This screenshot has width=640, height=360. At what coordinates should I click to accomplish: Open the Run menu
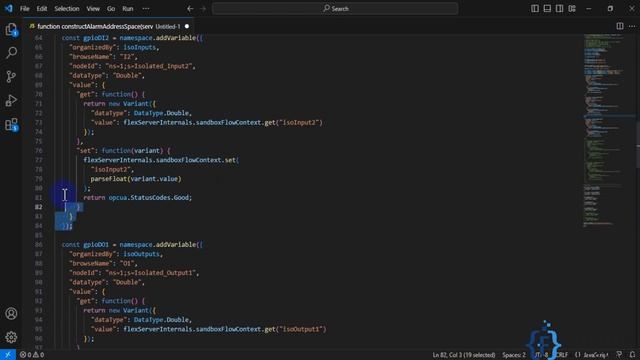(x=128, y=9)
